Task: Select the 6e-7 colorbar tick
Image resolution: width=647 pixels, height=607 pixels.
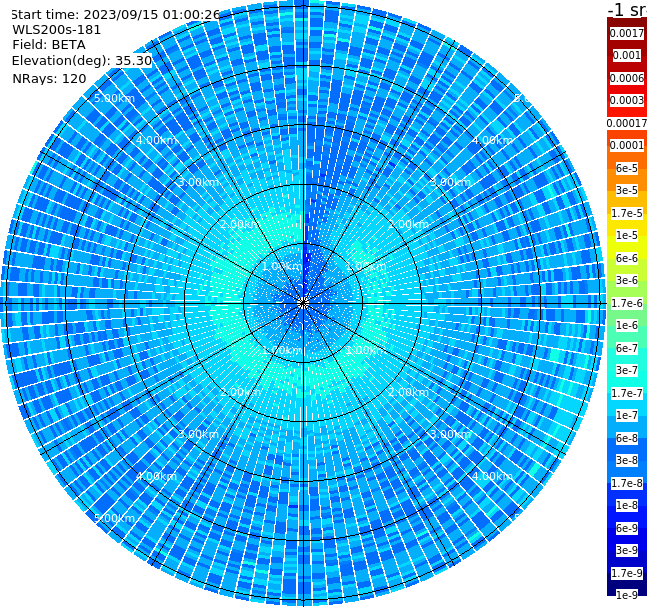Action: [627, 348]
